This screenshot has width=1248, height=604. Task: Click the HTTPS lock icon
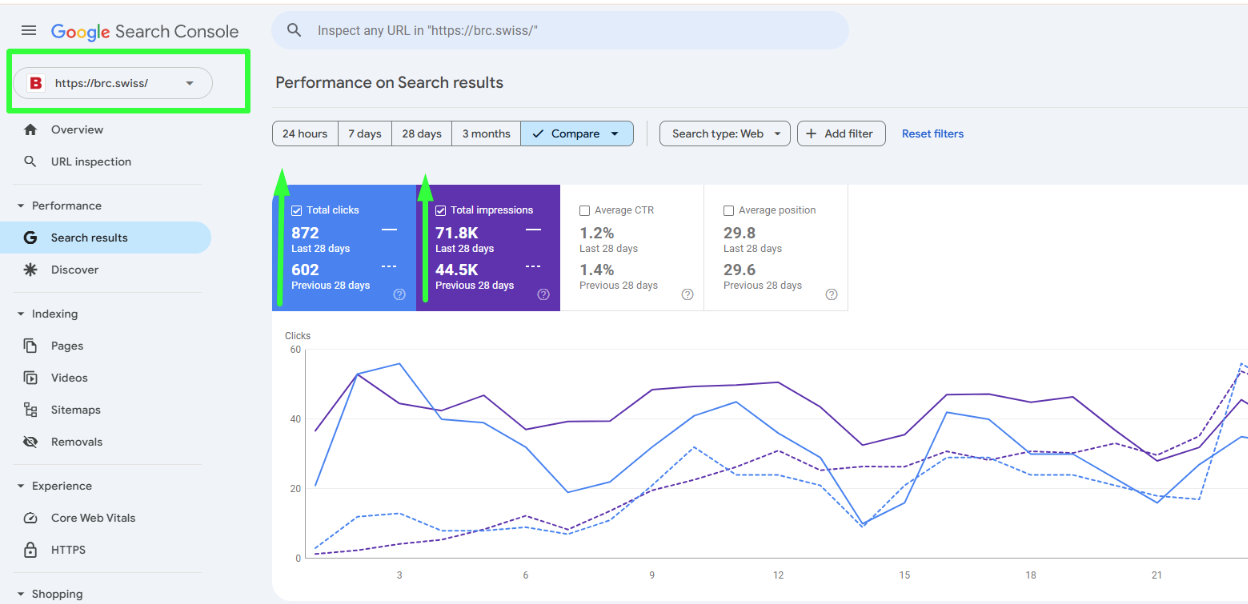click(30, 550)
